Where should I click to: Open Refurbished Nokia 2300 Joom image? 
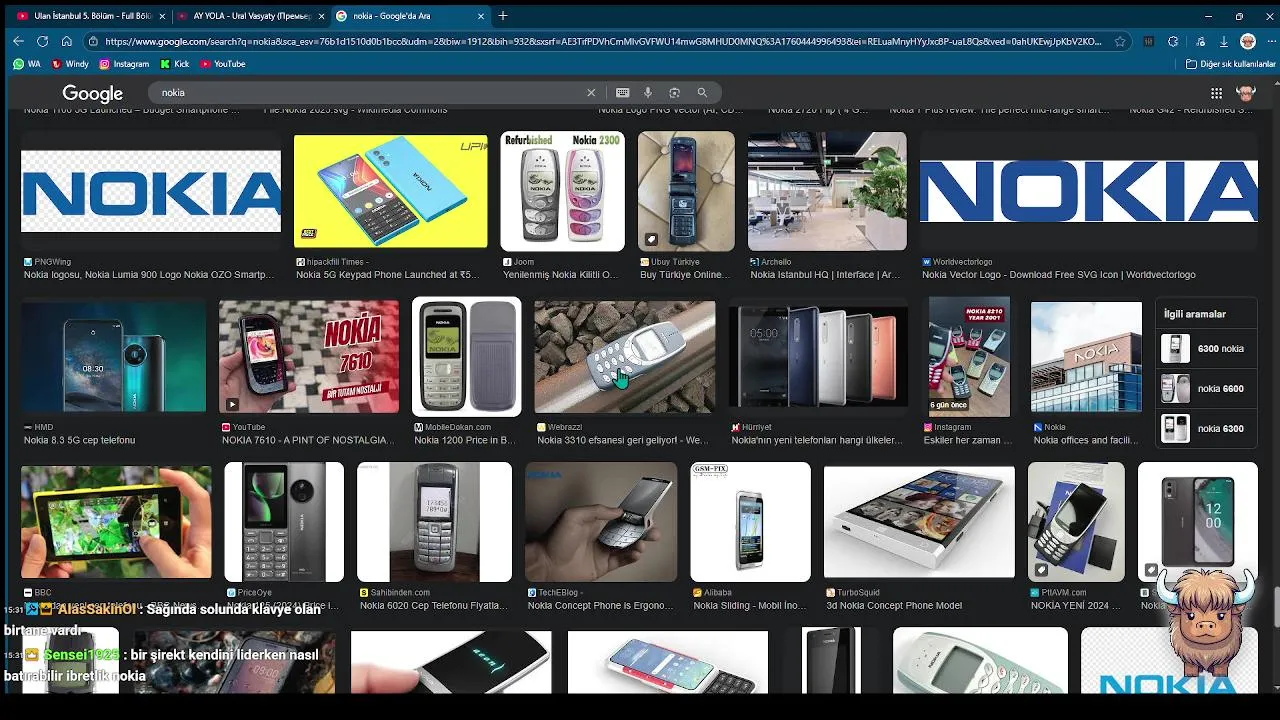[x=562, y=191]
